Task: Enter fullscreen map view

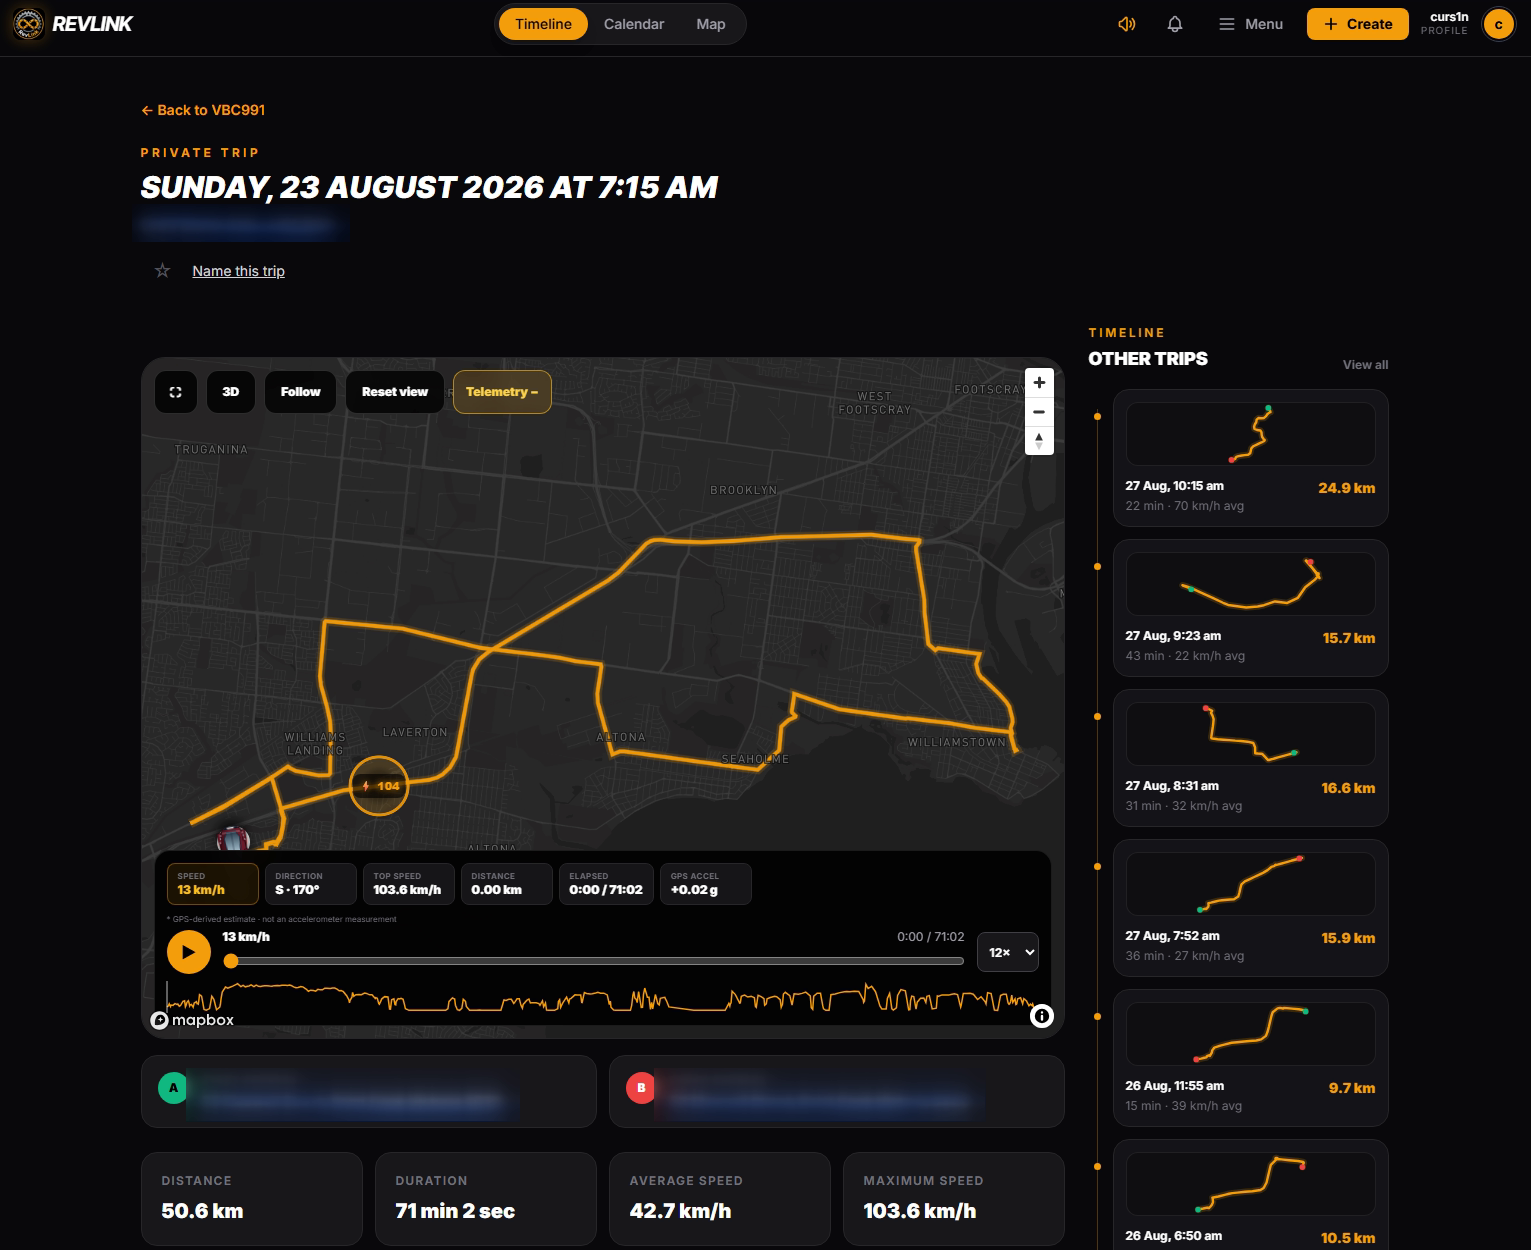Action: click(x=176, y=392)
